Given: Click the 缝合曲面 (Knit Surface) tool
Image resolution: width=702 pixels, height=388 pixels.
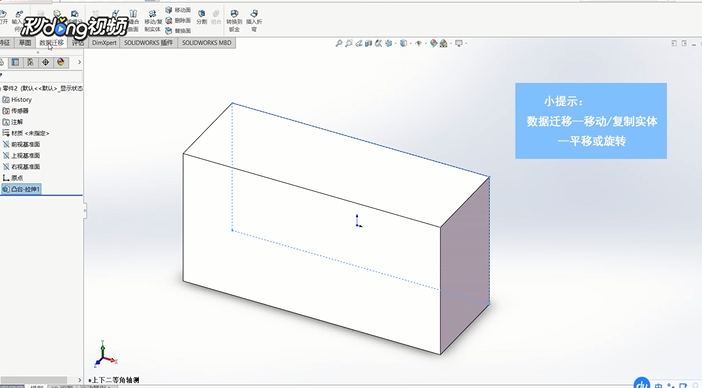Looking at the screenshot, I should 133,21.
